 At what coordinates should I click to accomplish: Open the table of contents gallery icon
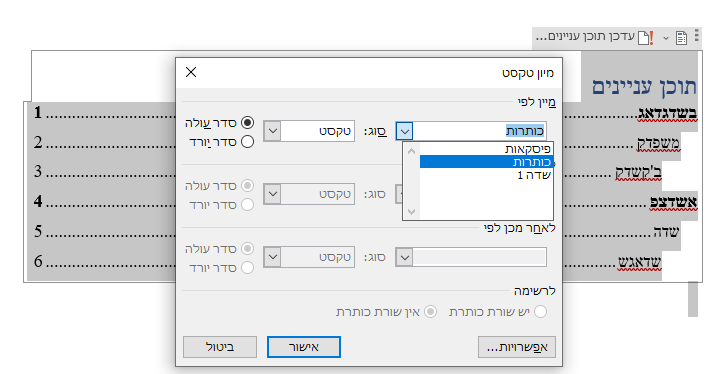pos(681,38)
